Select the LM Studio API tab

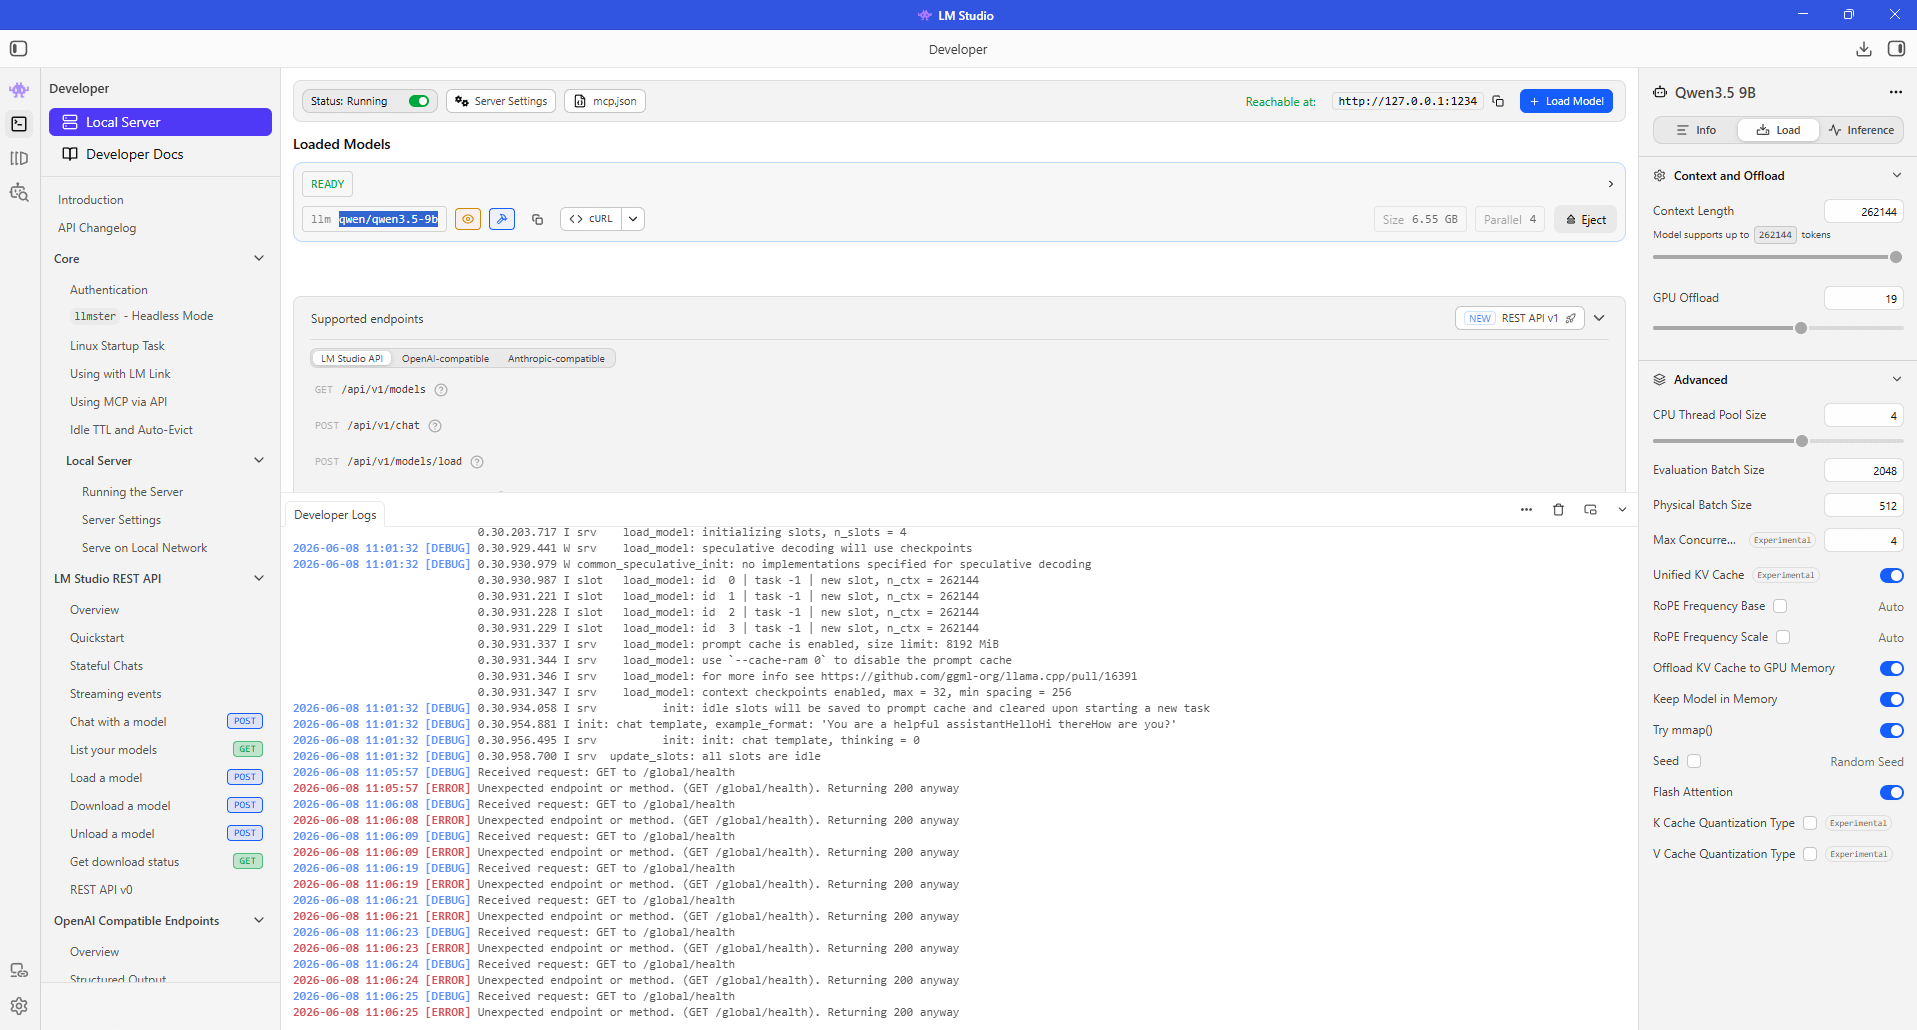pyautogui.click(x=351, y=358)
